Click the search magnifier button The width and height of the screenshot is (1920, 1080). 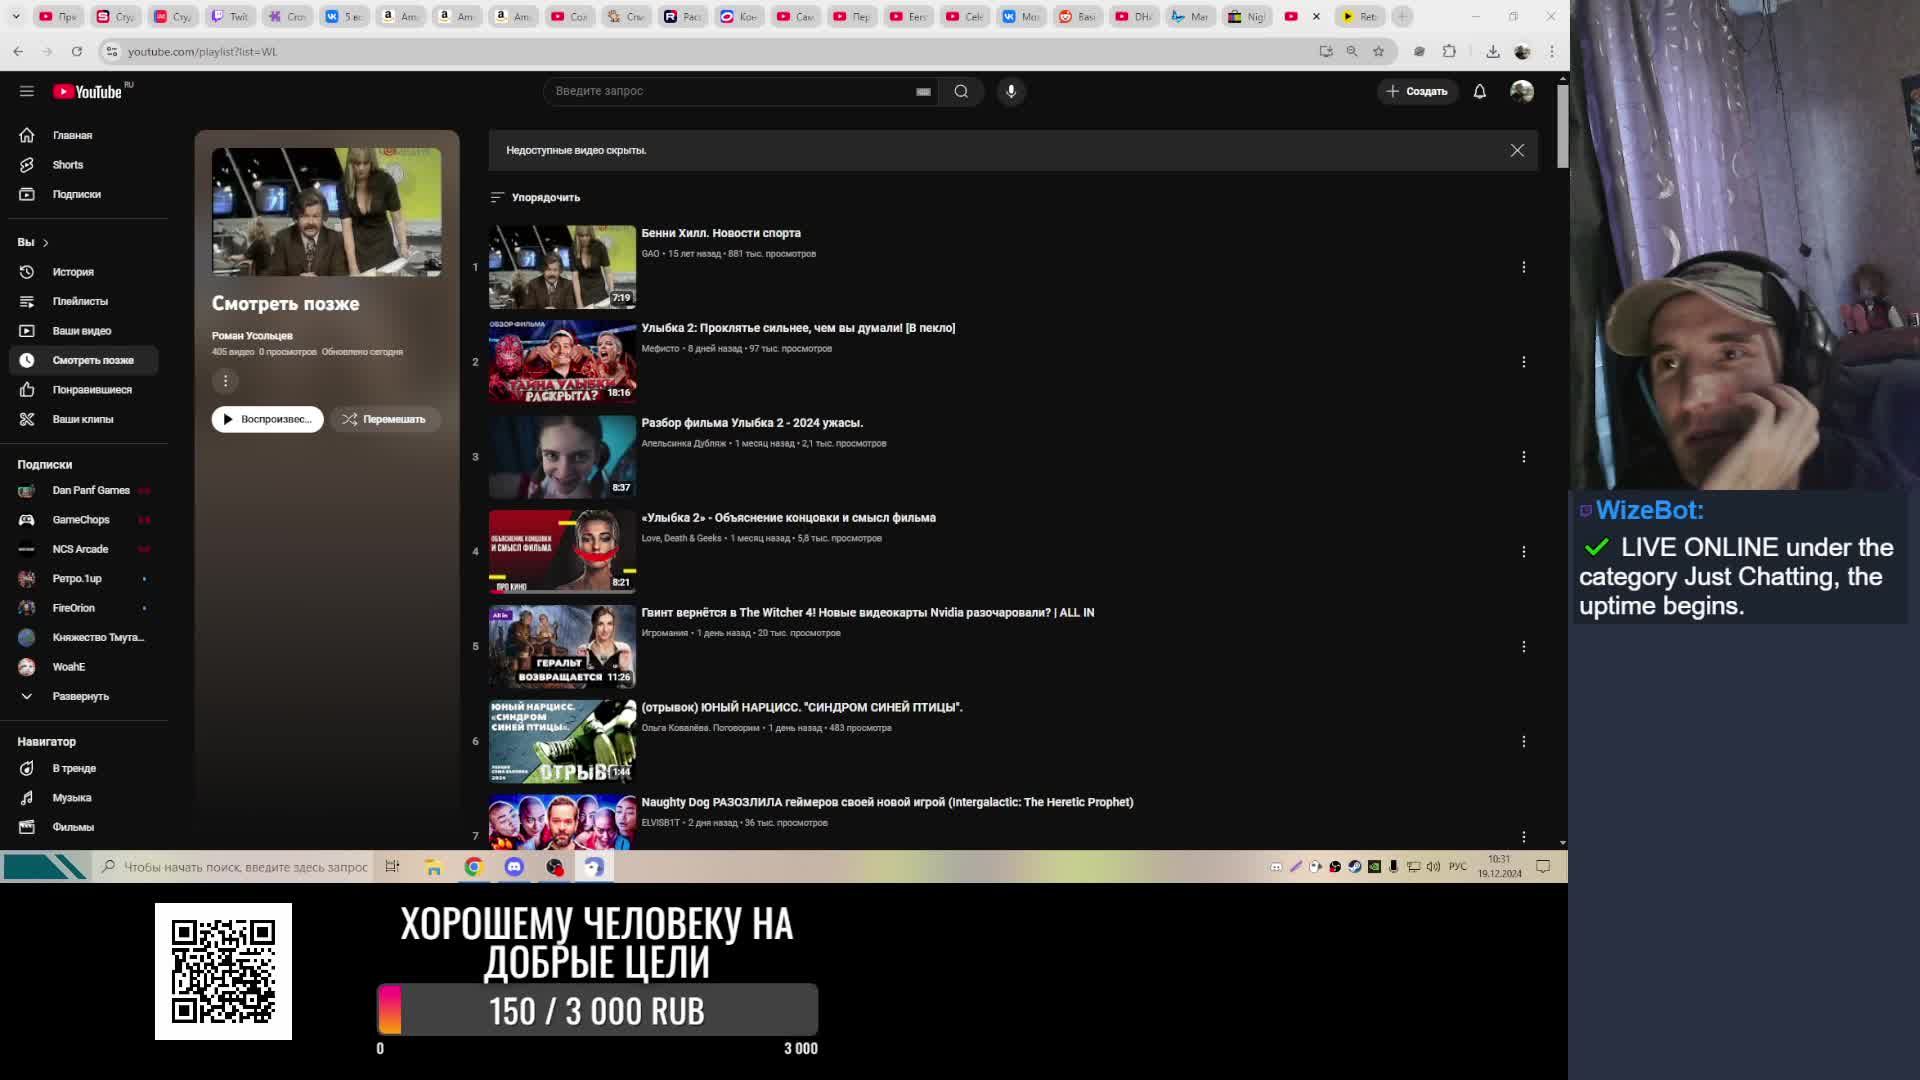click(x=961, y=91)
